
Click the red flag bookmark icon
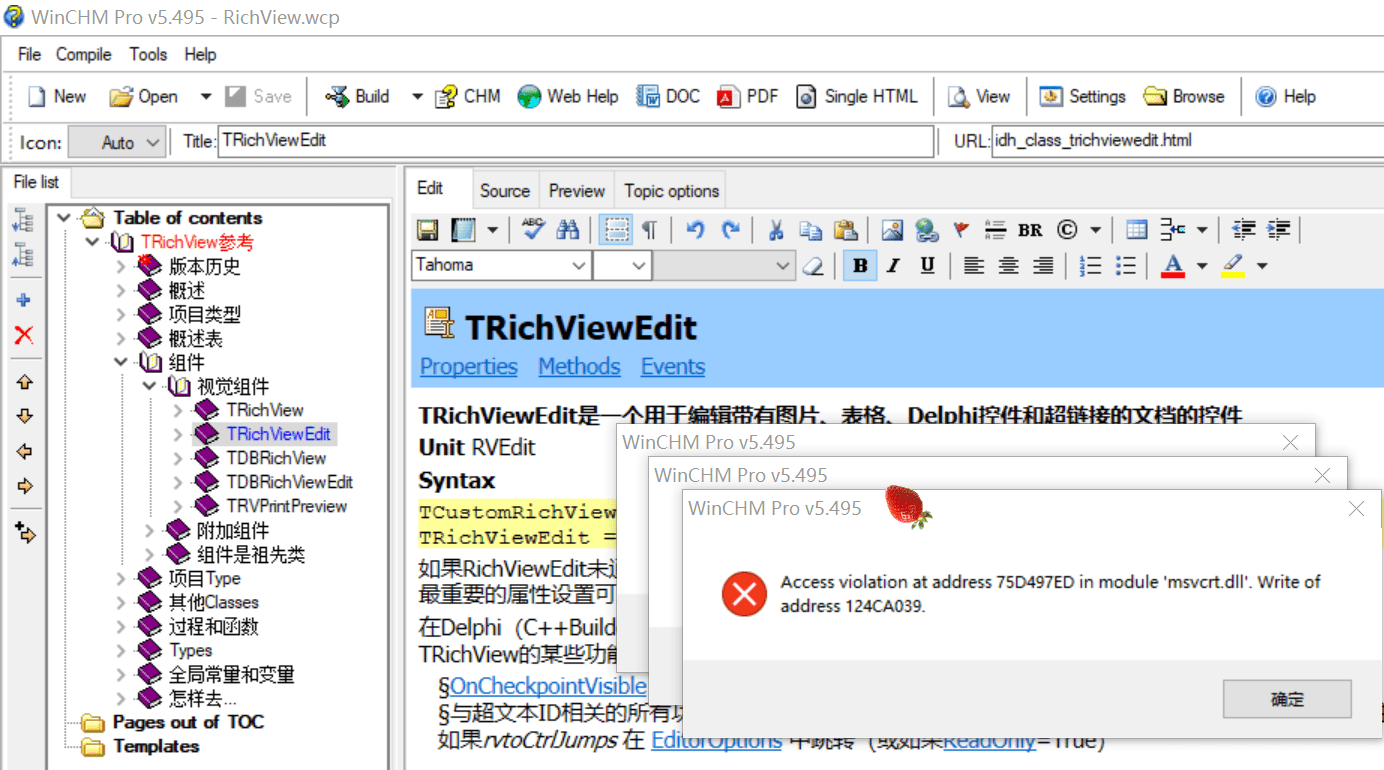(x=961, y=231)
